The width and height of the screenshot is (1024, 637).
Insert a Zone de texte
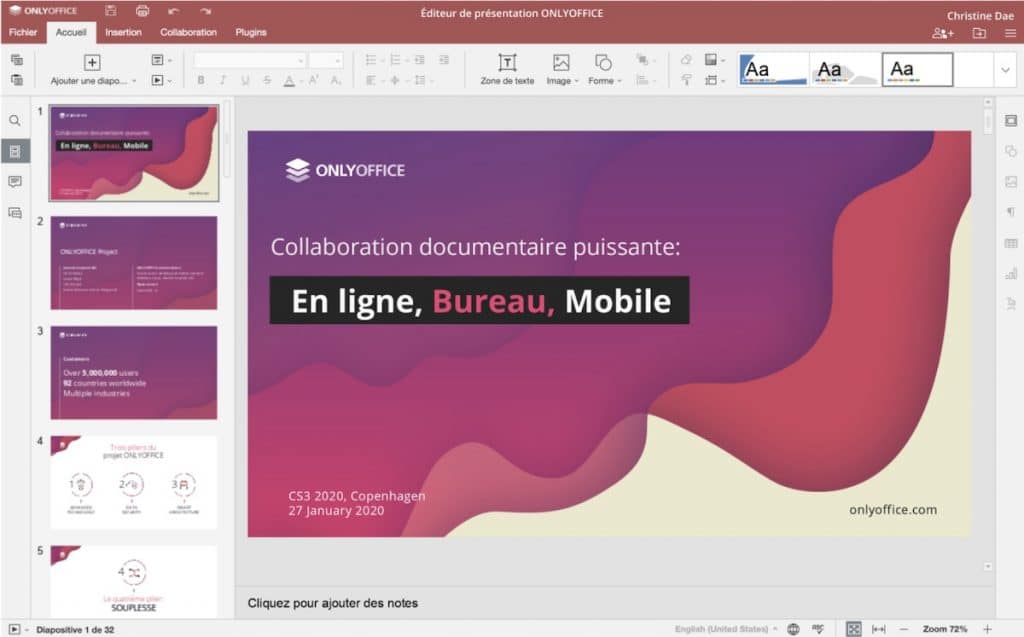click(x=507, y=69)
